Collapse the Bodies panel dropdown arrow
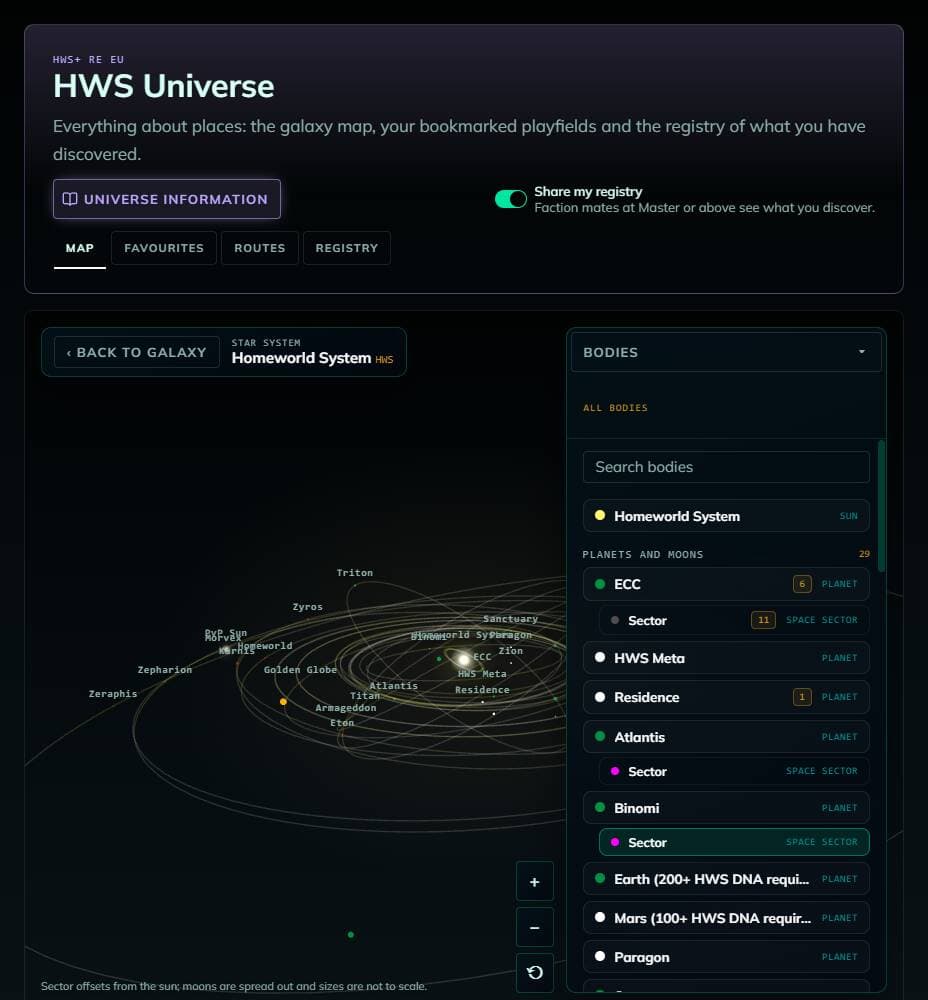The height and width of the screenshot is (1000, 928). pyautogui.click(x=862, y=351)
